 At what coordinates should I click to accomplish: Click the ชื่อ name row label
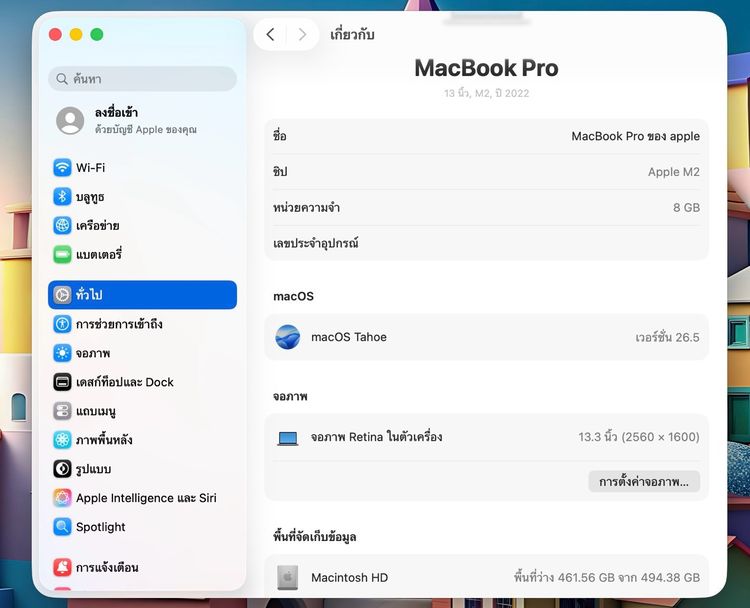pos(279,136)
